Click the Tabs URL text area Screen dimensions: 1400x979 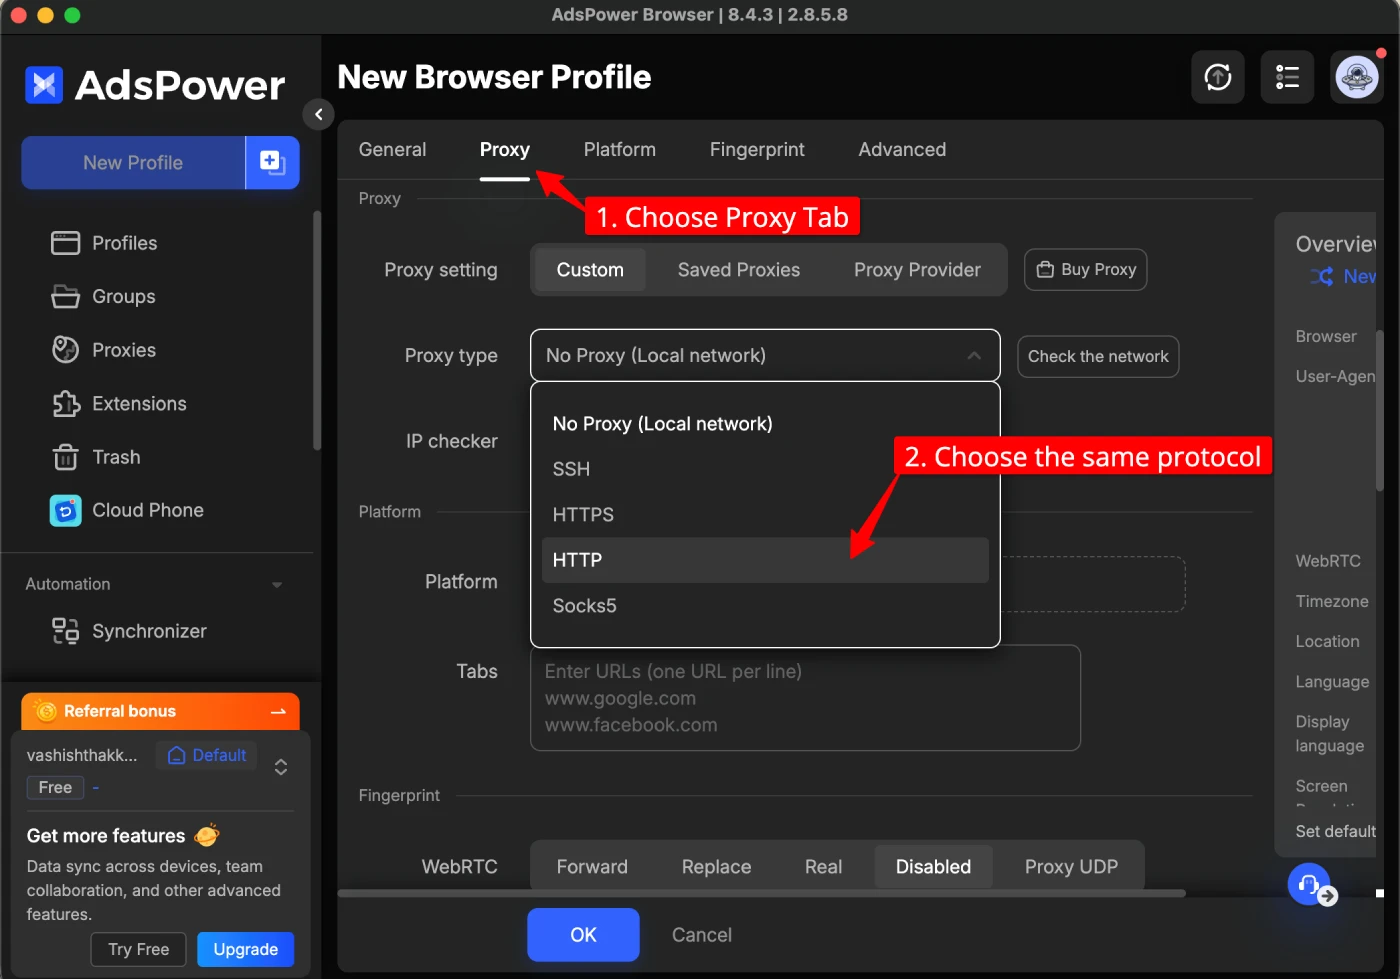tap(805, 698)
